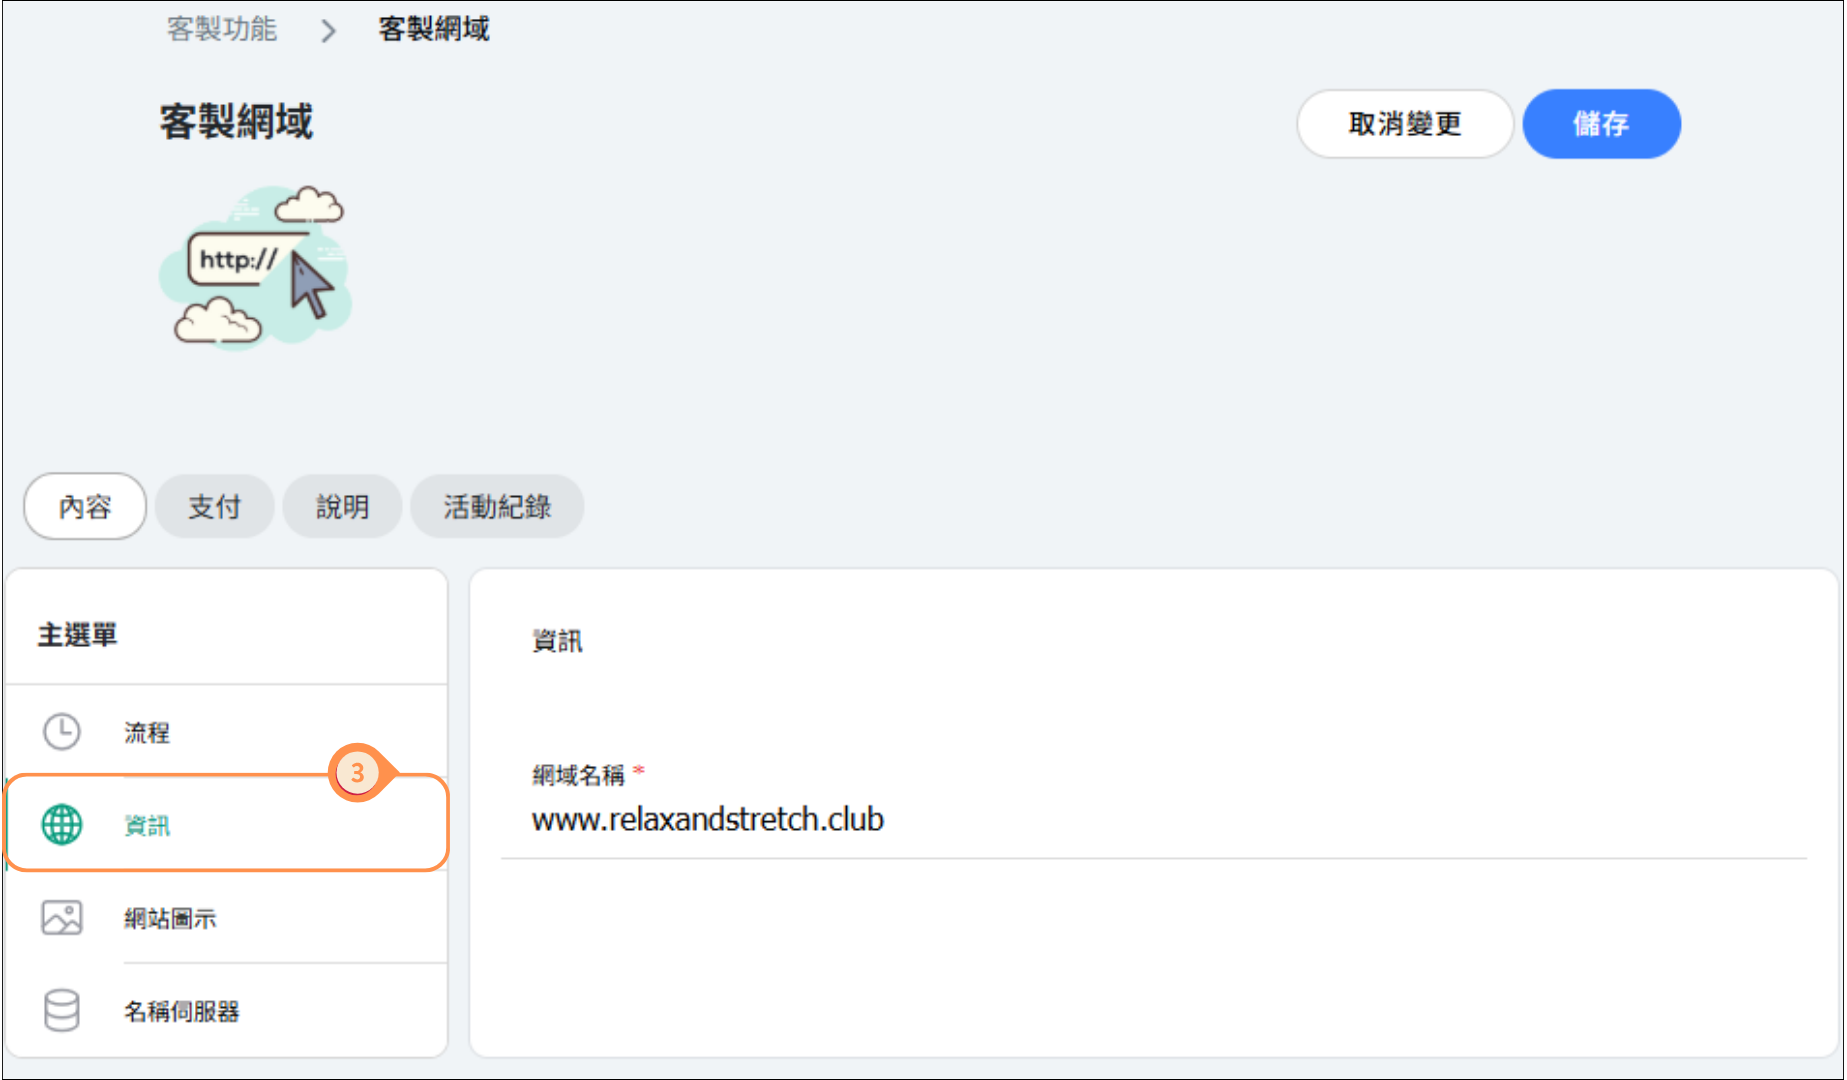
Task: Click the clock icon beside 流程
Action: [62, 732]
